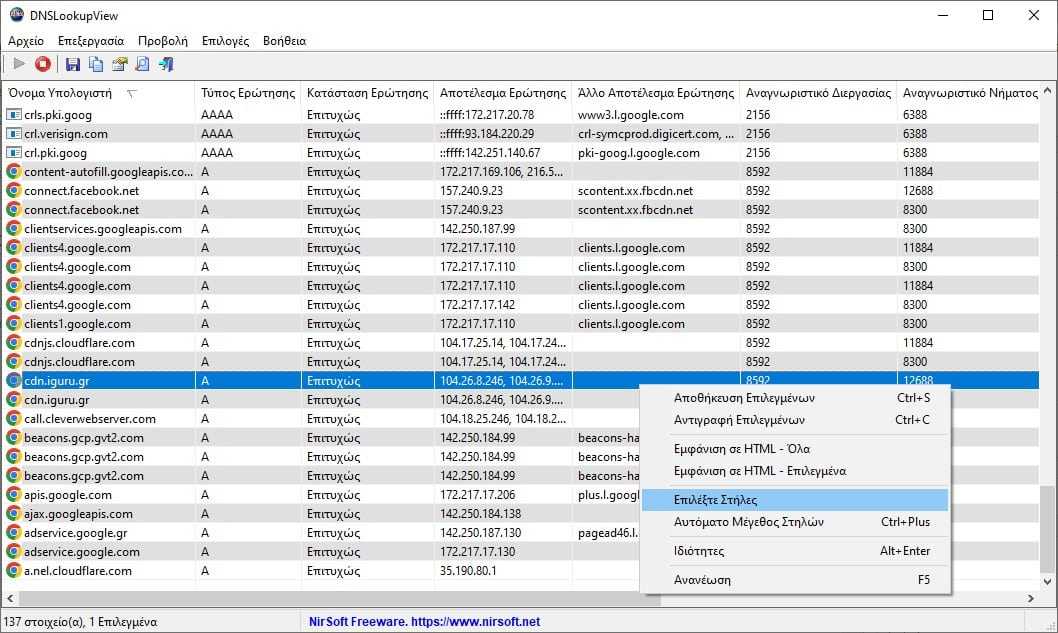This screenshot has width=1058, height=633.
Task: Click the www3.l.google.com cell
Action: tap(631, 115)
